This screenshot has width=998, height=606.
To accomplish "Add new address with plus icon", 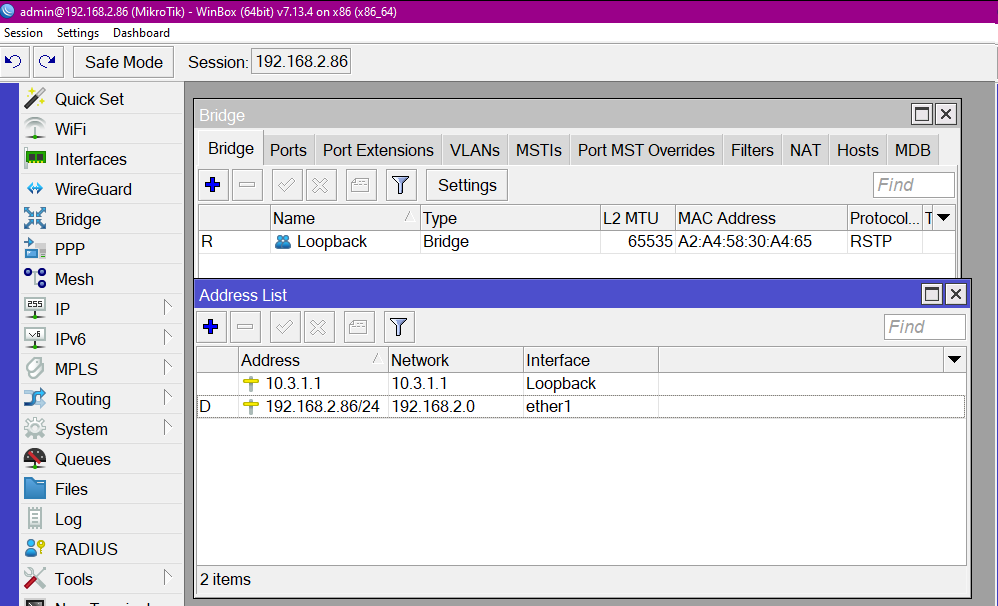I will point(211,327).
